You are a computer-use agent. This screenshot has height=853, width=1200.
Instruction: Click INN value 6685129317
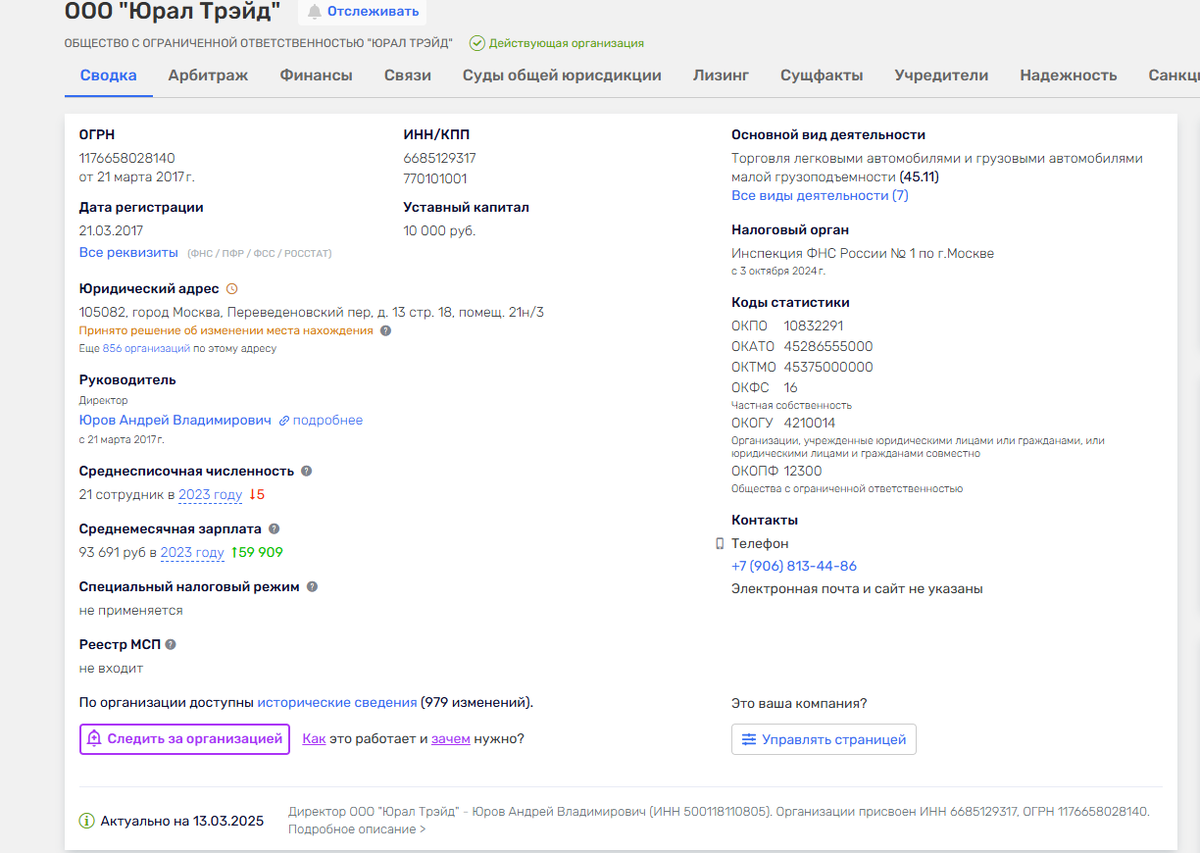(440, 158)
